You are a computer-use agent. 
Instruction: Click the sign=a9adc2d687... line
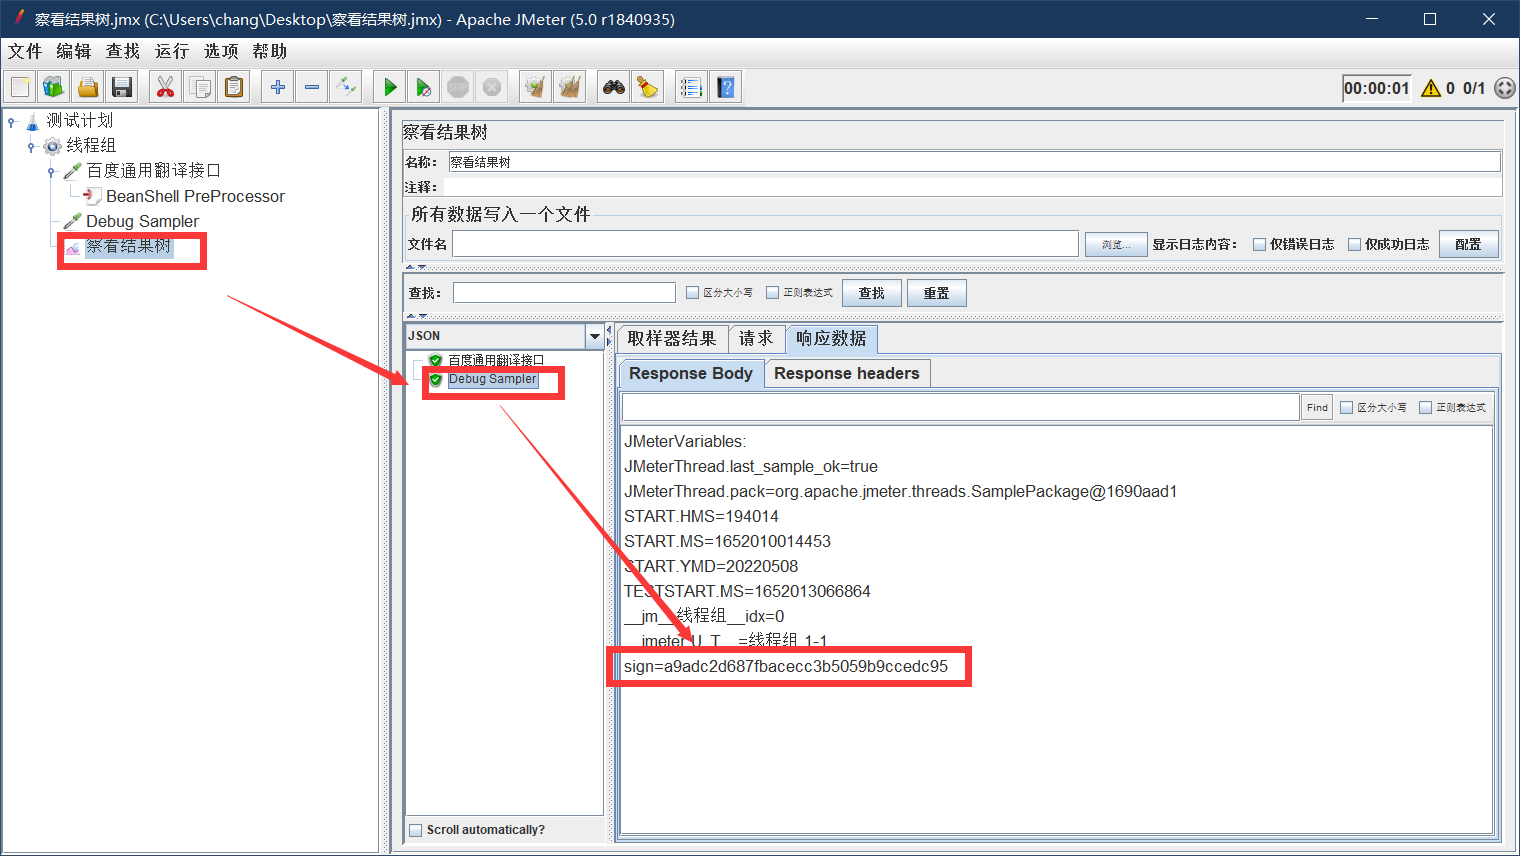(x=786, y=667)
